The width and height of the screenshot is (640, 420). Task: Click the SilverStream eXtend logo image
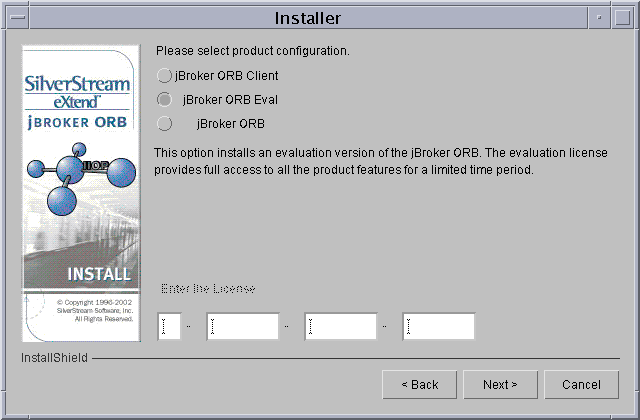pyautogui.click(x=77, y=91)
